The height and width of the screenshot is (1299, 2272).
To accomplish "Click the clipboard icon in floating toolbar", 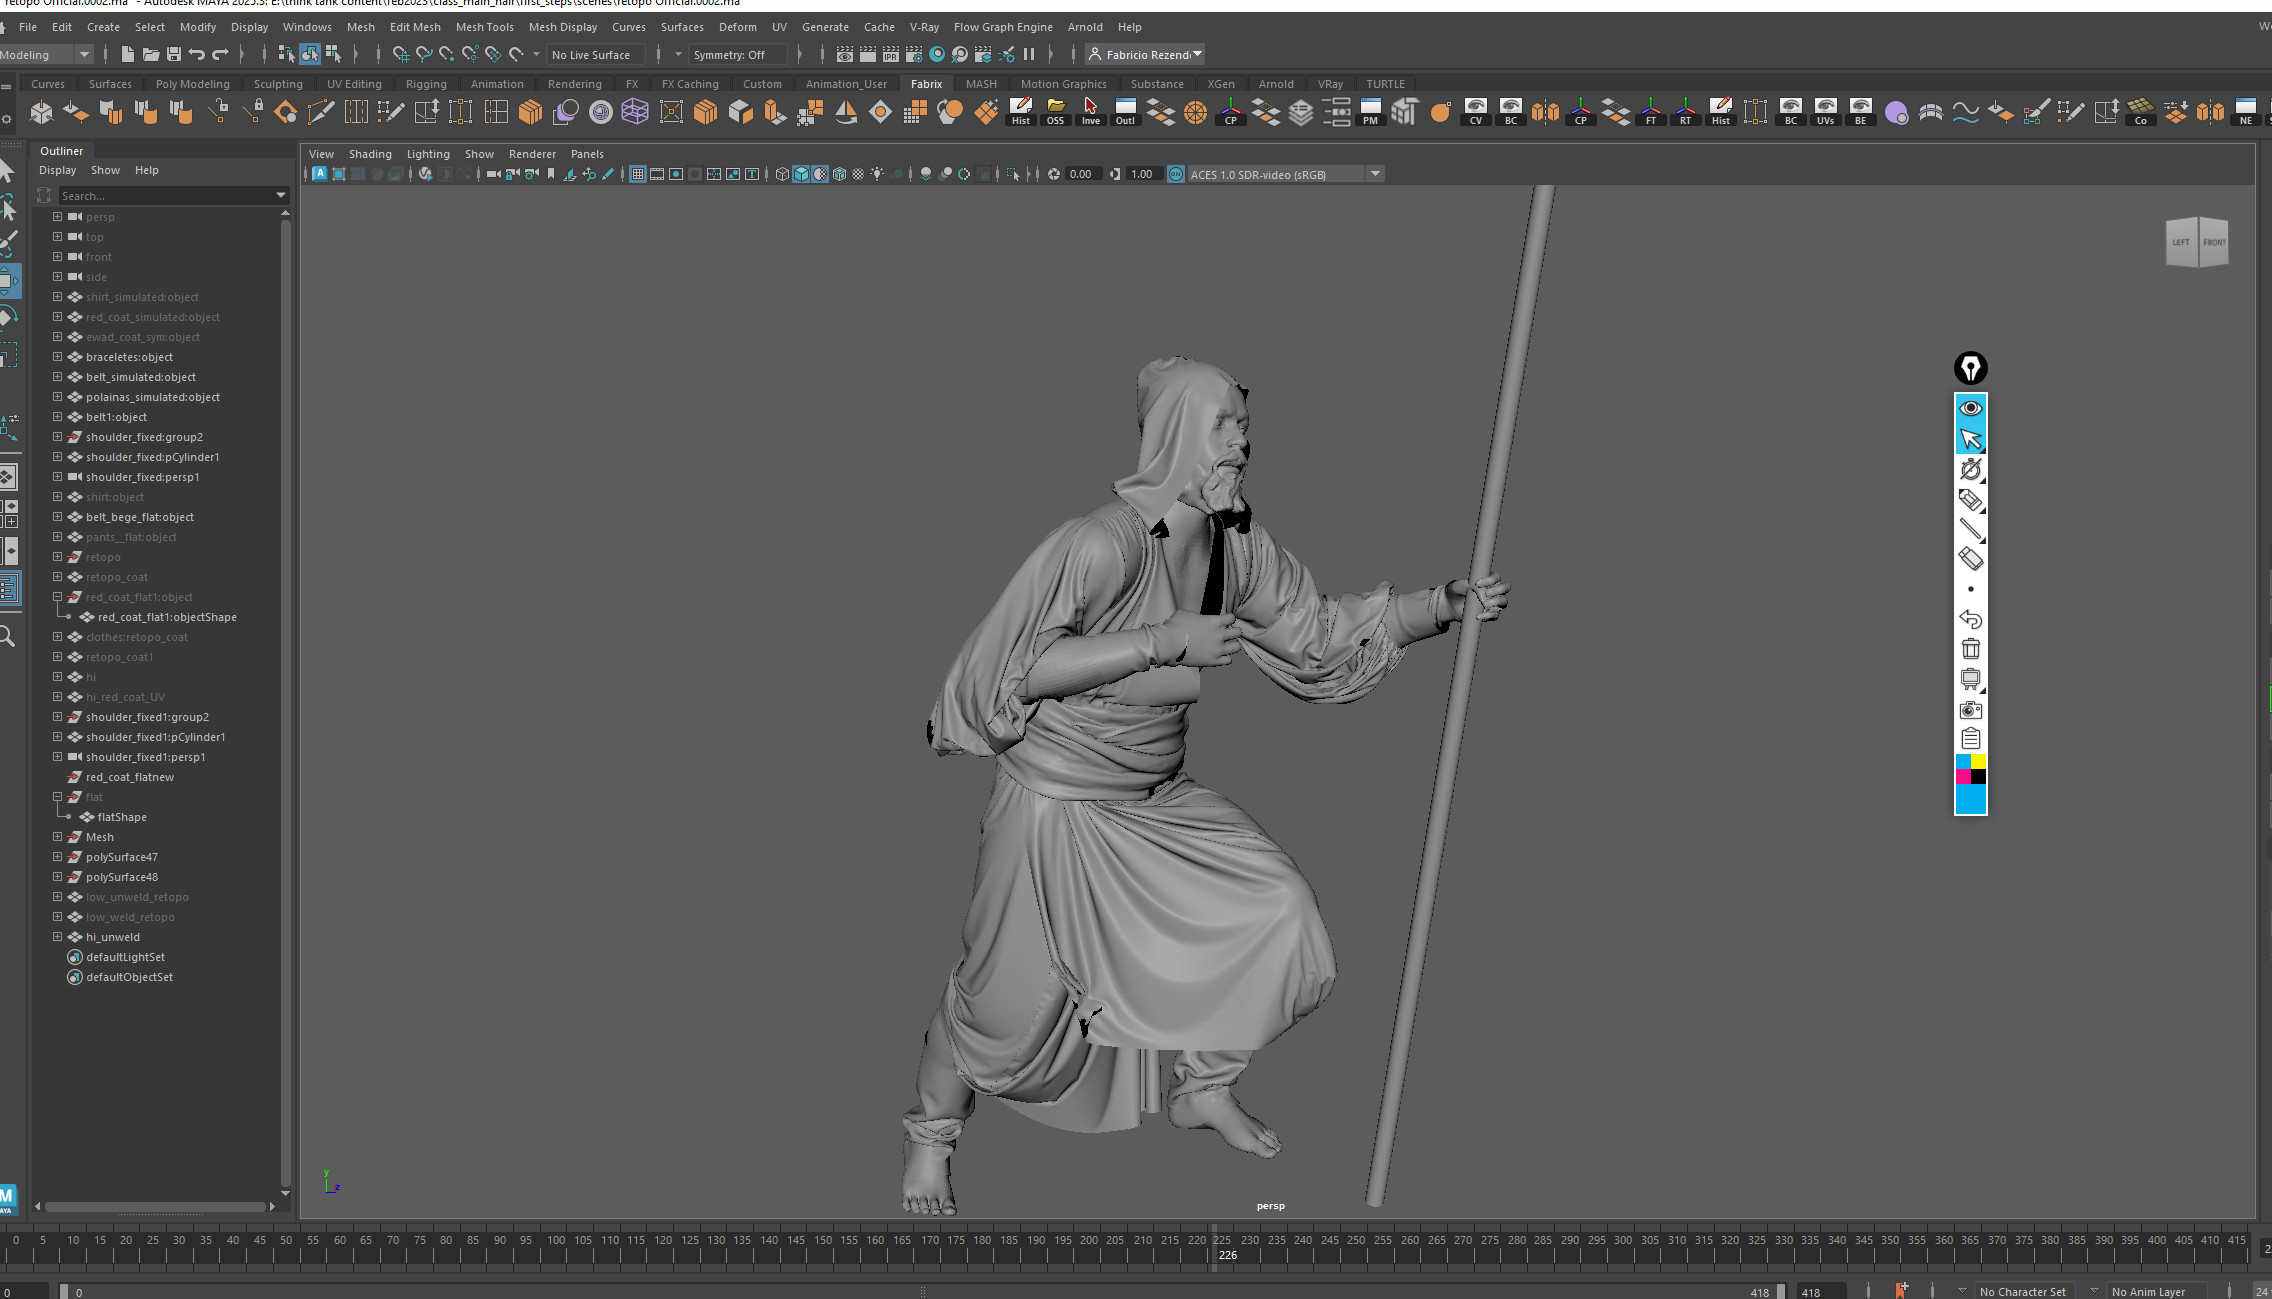I will tap(1970, 739).
